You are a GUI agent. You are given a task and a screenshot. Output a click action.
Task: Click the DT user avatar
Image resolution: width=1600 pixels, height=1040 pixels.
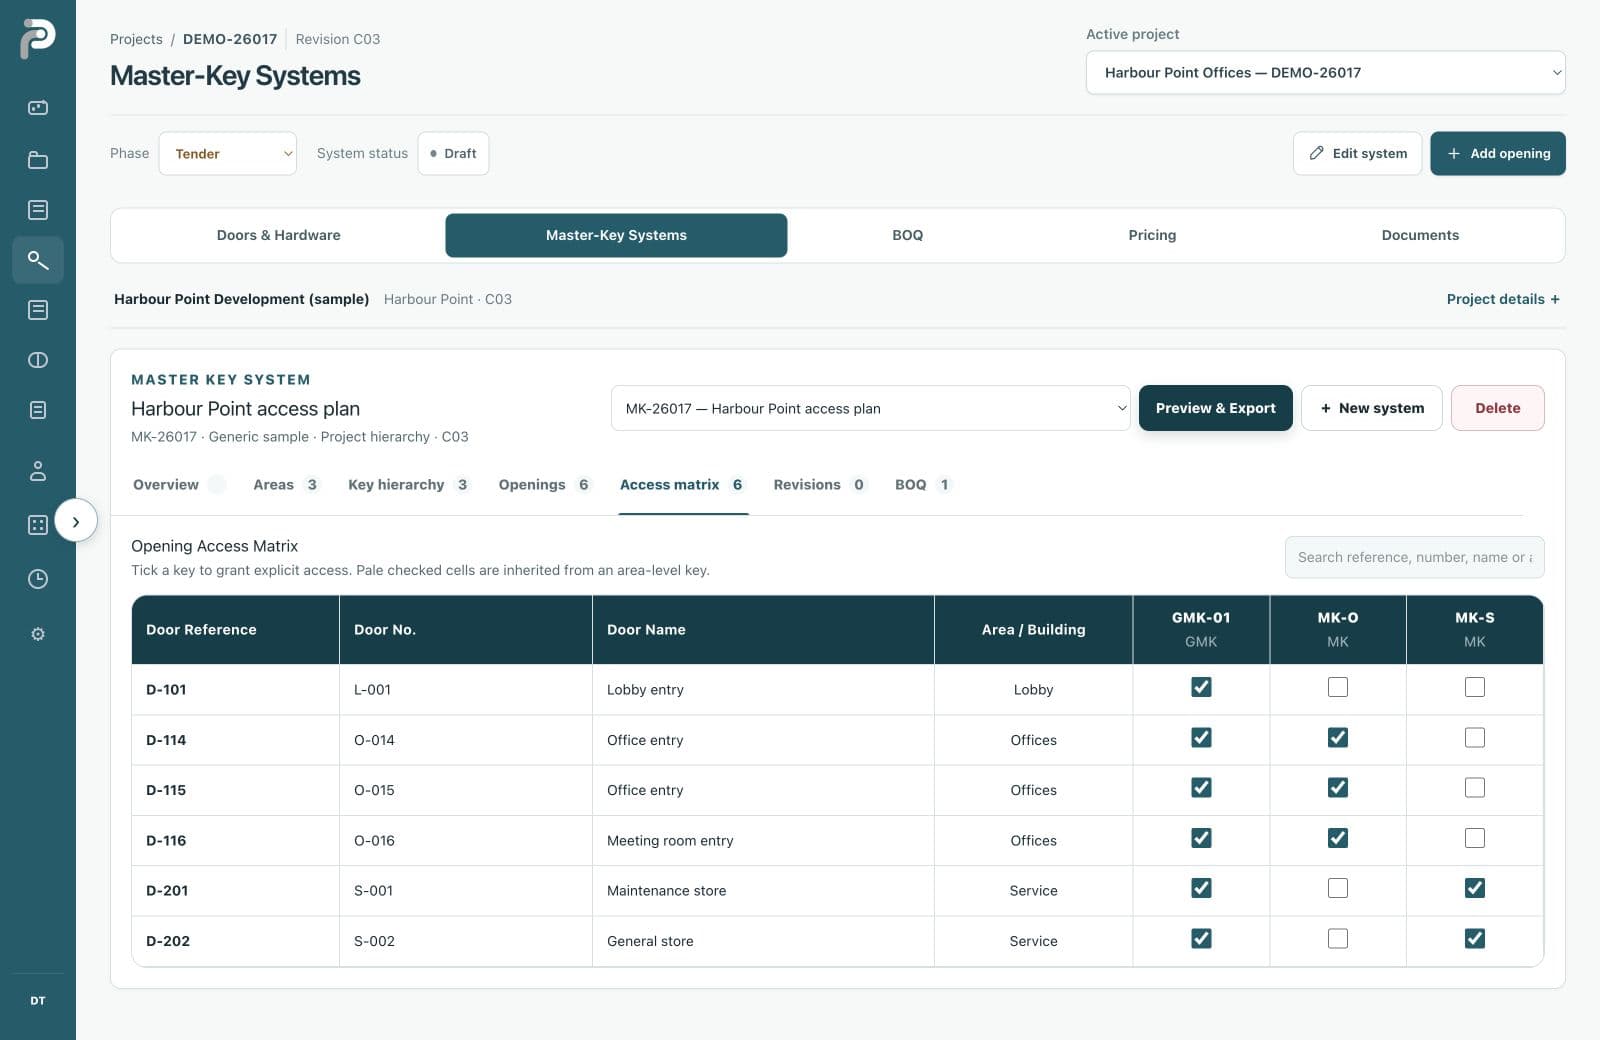click(x=38, y=1000)
